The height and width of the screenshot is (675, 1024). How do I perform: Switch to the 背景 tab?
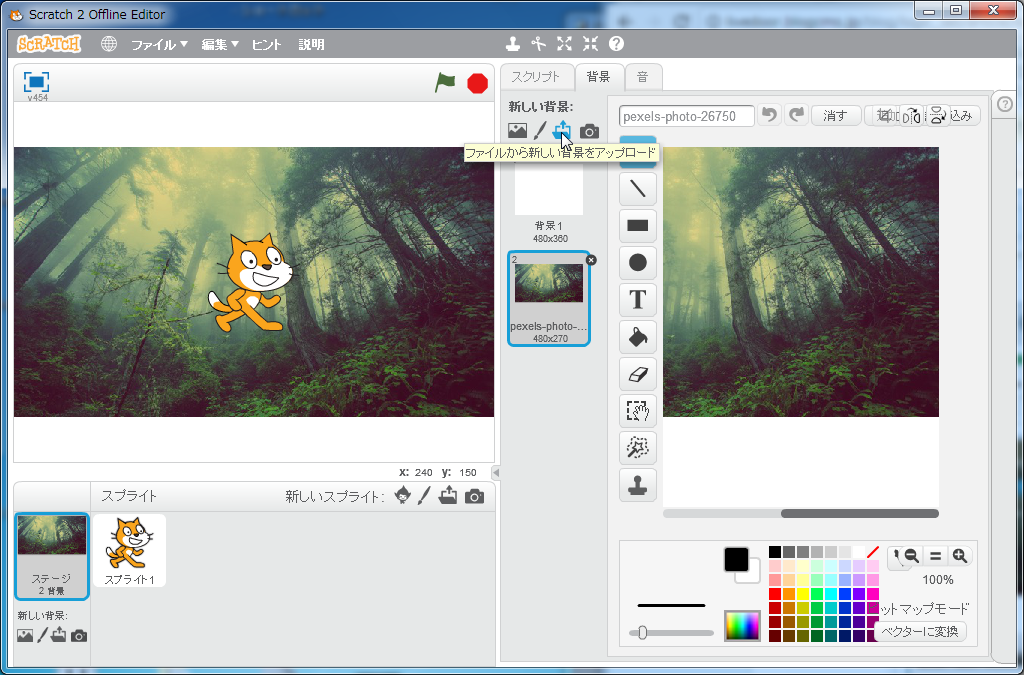[x=598, y=77]
